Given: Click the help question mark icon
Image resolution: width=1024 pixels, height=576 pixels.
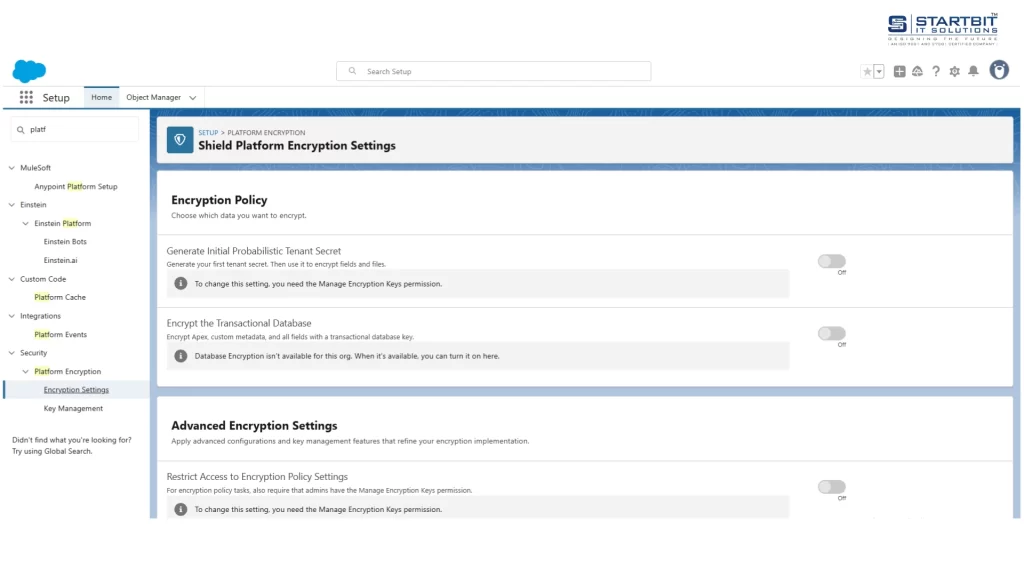Looking at the screenshot, I should tap(935, 71).
